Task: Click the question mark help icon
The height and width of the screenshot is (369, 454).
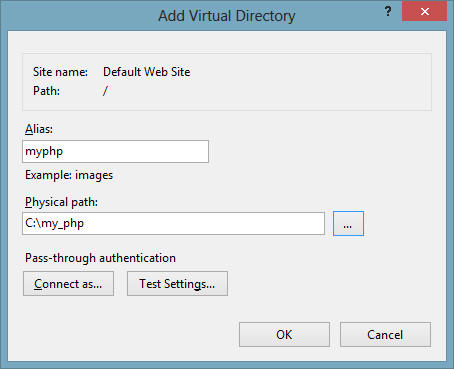Action: point(388,12)
